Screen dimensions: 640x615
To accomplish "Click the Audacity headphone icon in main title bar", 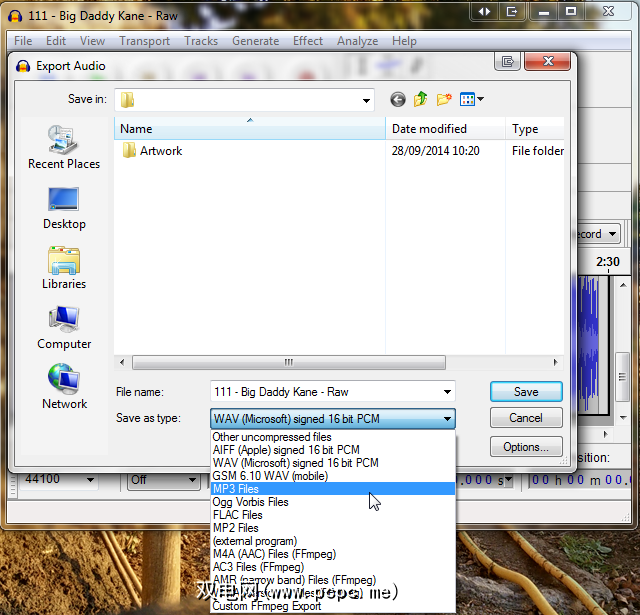I will click(x=15, y=16).
